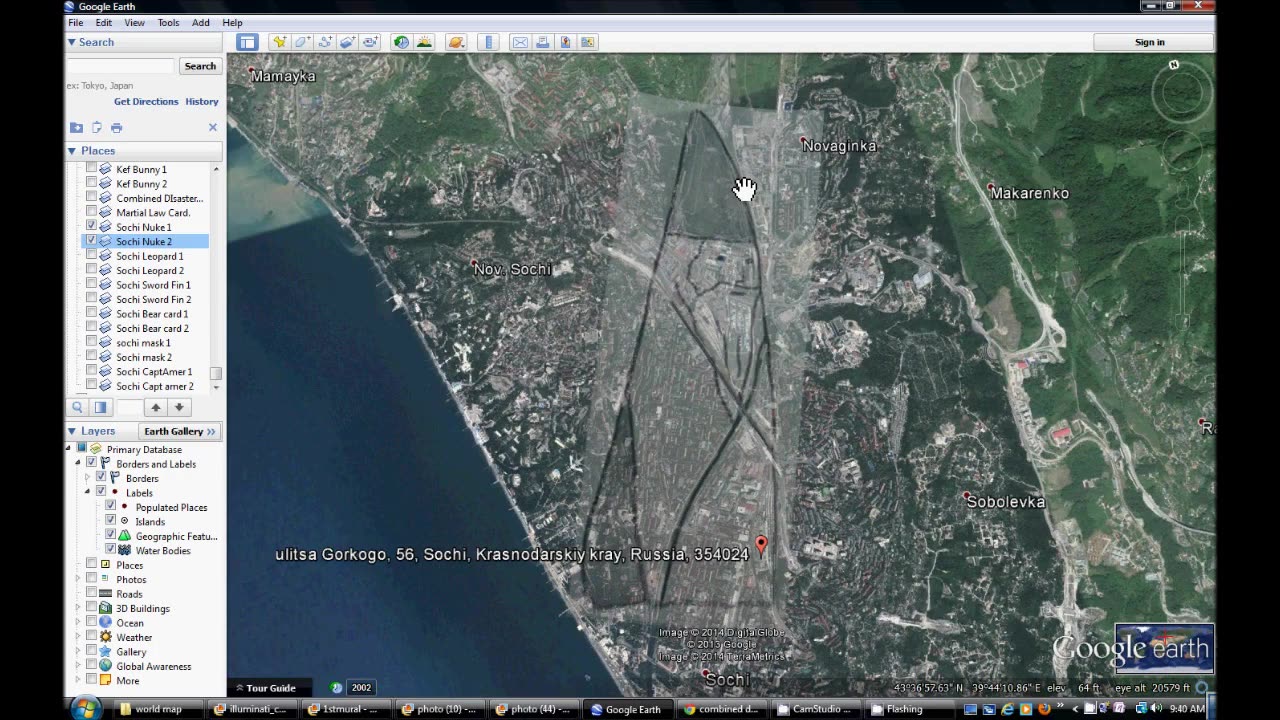Open the planet switcher icon

point(456,42)
